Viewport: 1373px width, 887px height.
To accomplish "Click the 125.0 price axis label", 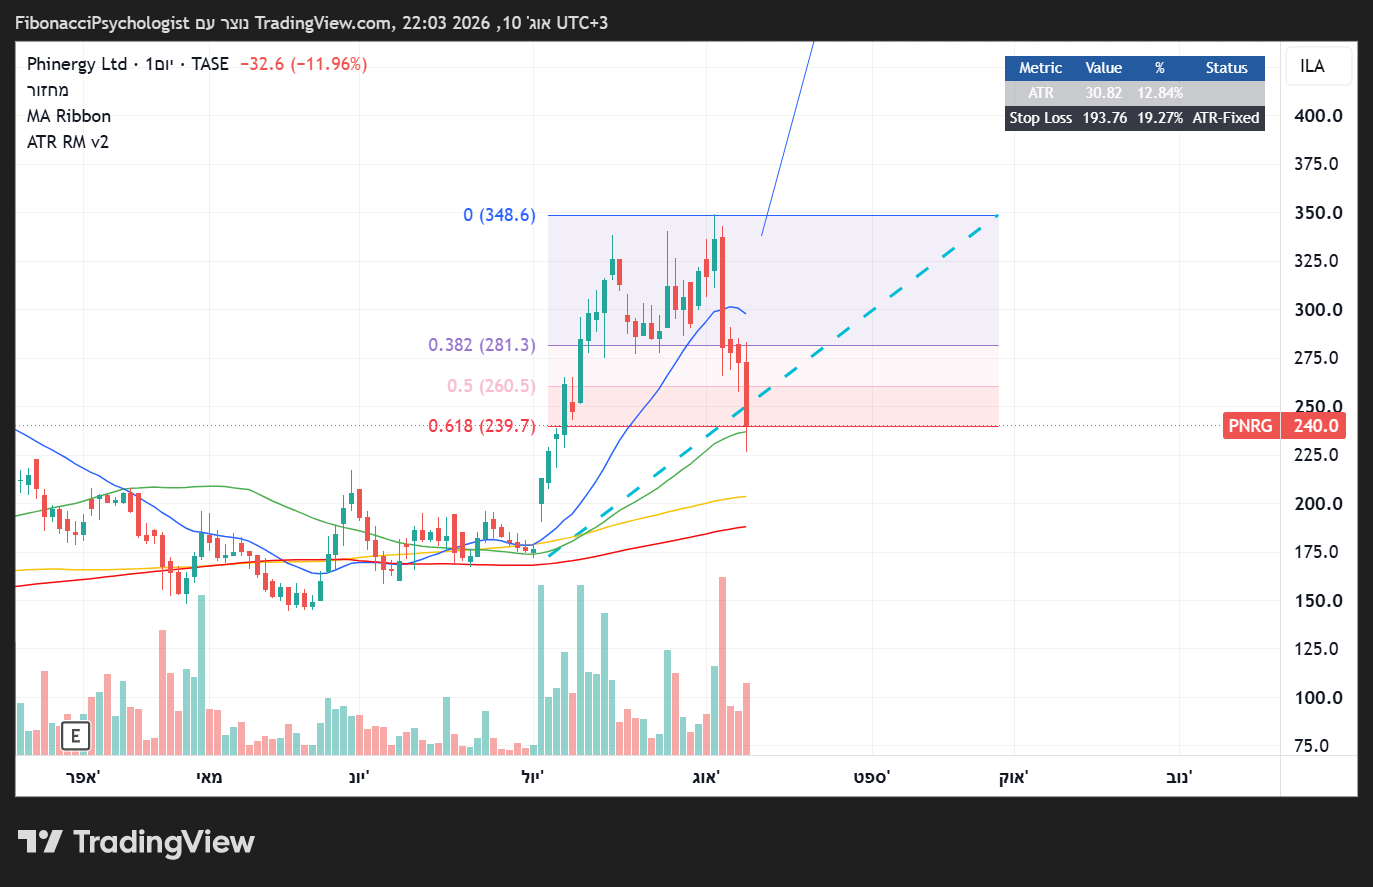I will click(1318, 649).
